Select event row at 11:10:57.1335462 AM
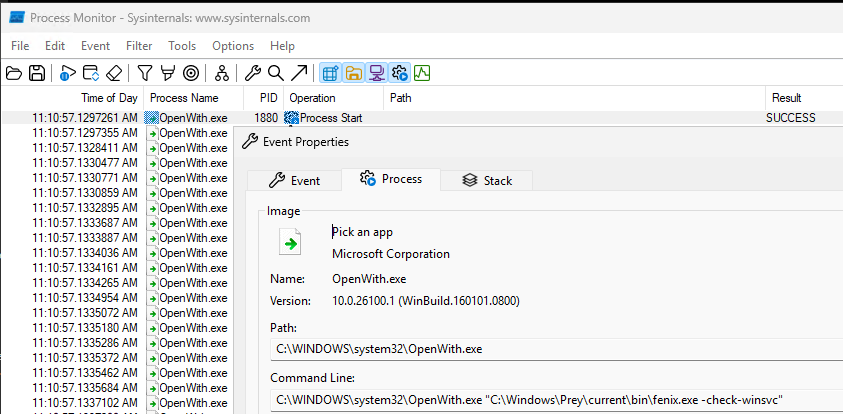The image size is (843, 414). coord(117,373)
